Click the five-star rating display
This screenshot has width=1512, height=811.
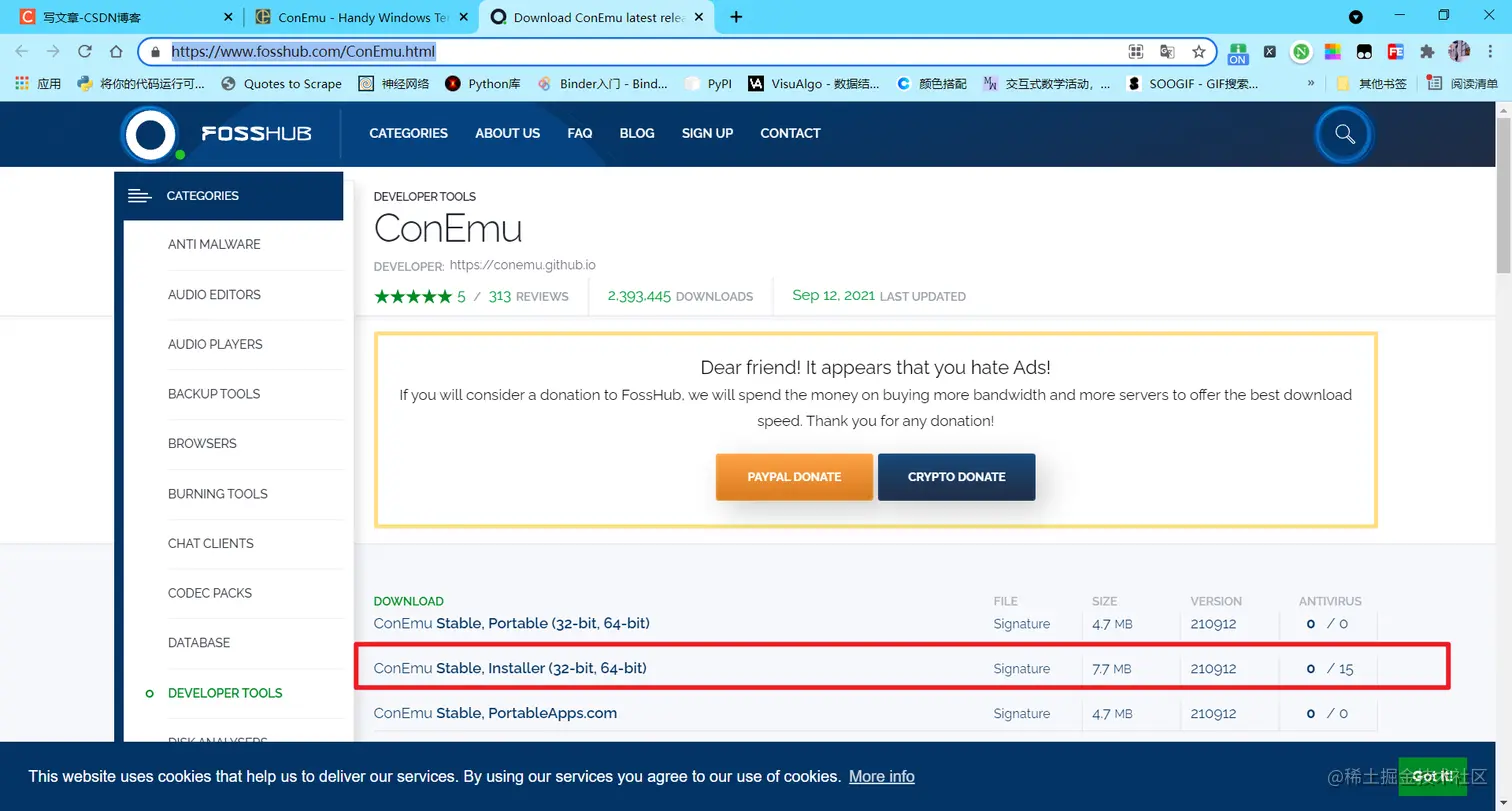tap(412, 296)
